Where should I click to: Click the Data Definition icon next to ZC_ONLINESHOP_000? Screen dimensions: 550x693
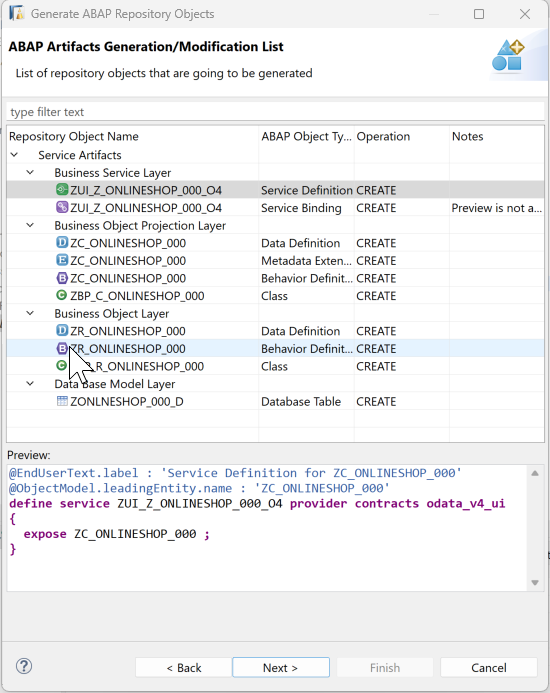pos(62,243)
